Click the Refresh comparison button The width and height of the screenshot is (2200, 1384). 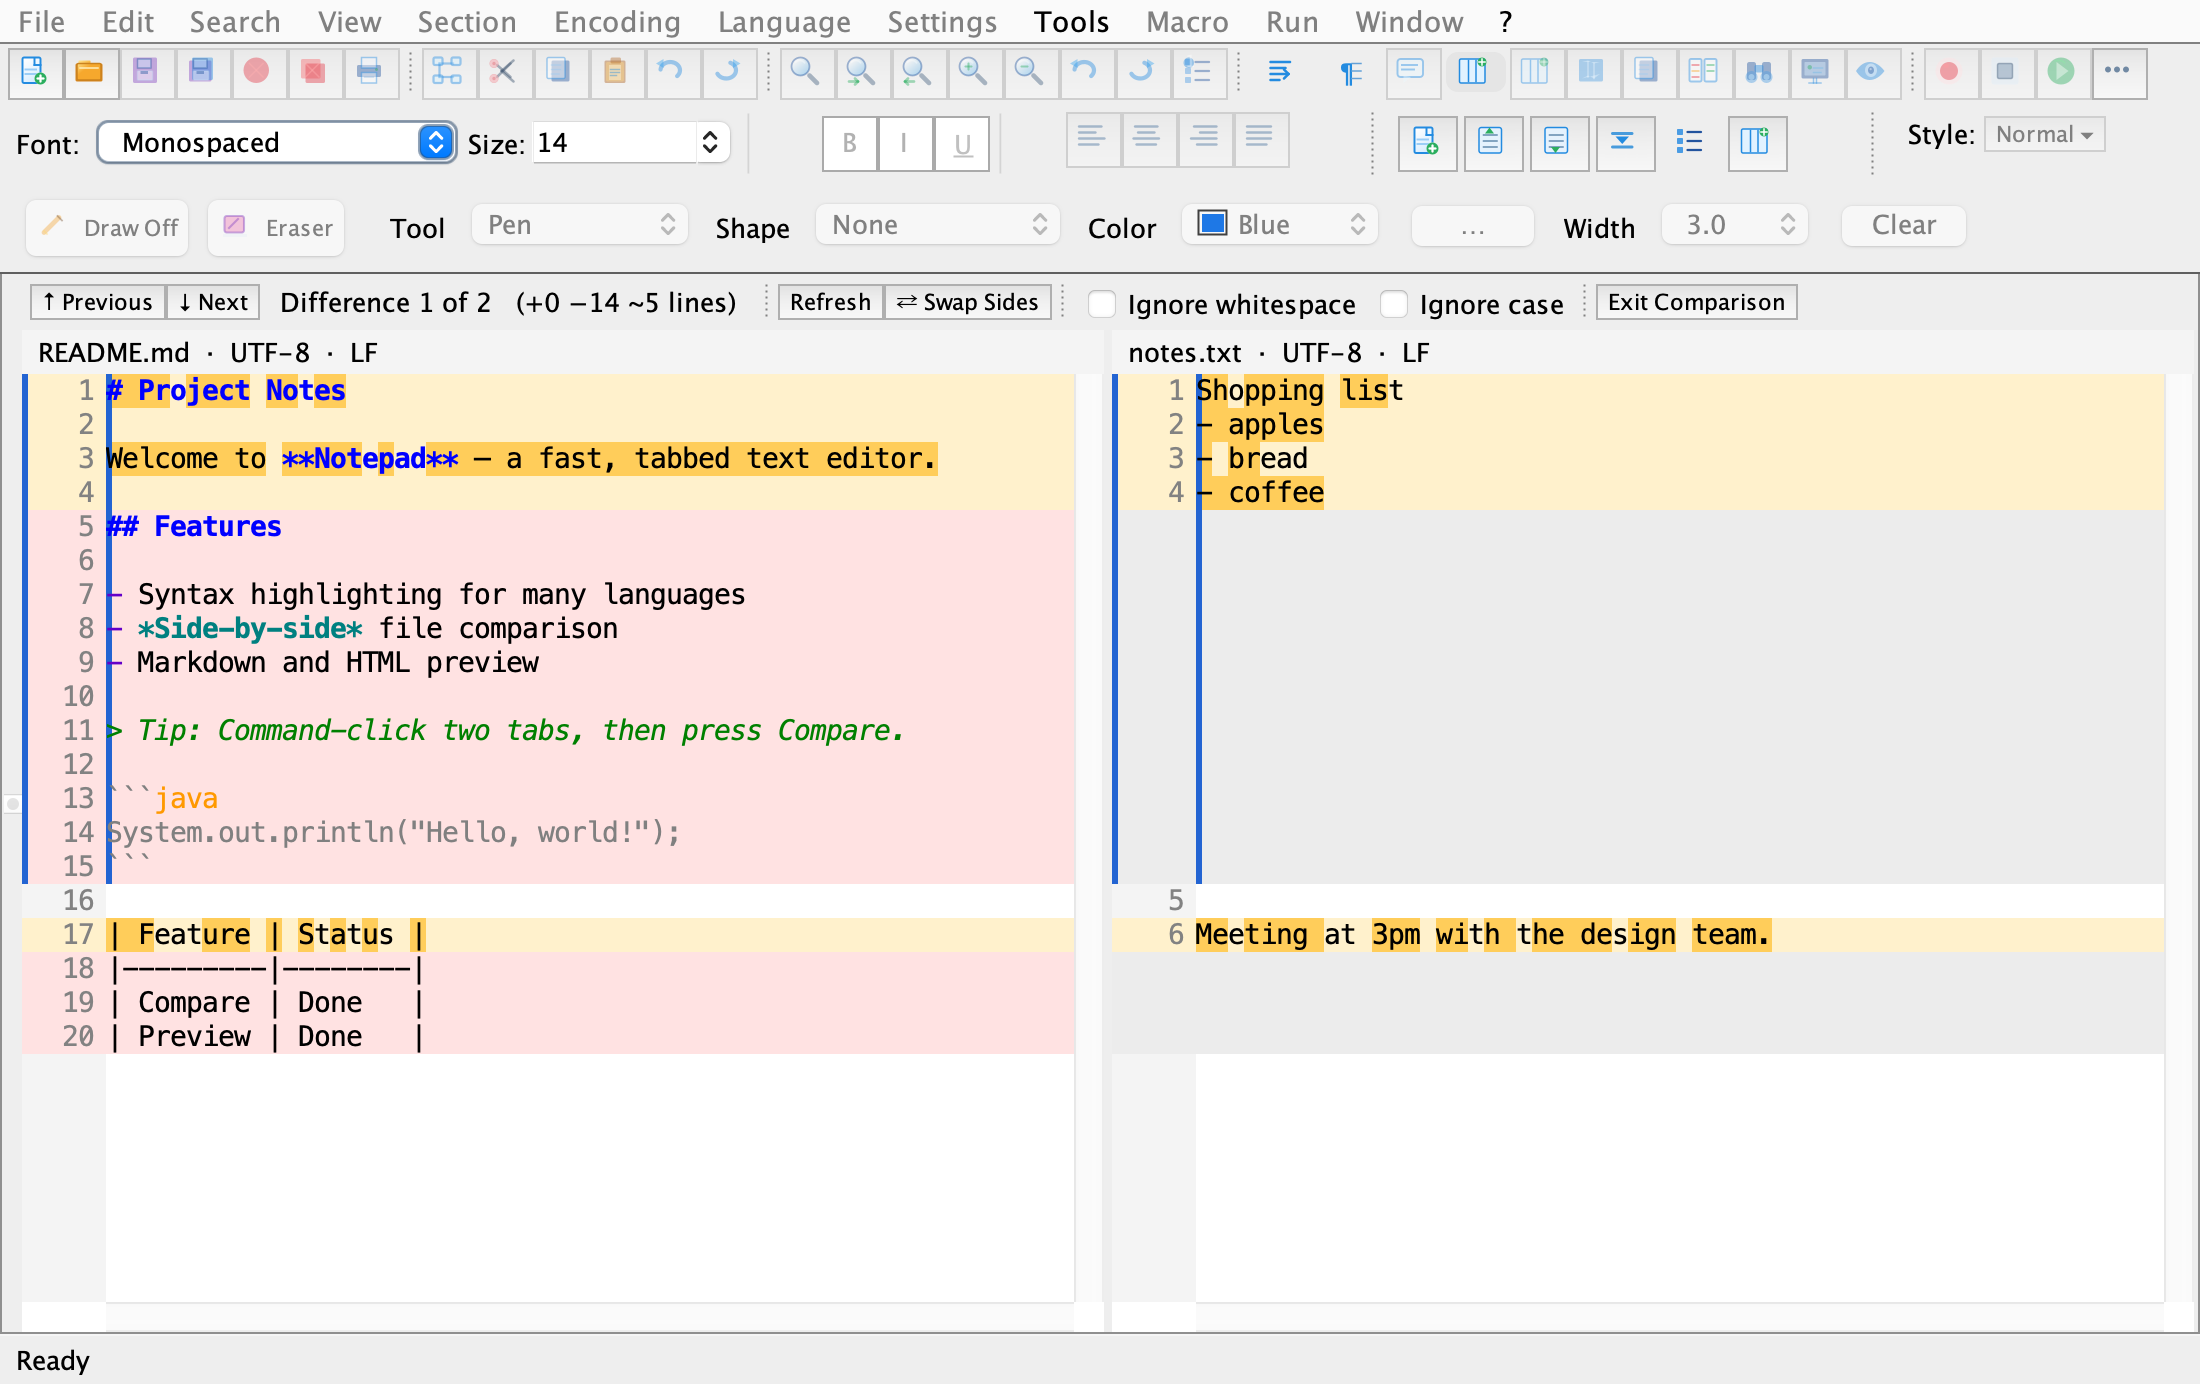coord(830,302)
